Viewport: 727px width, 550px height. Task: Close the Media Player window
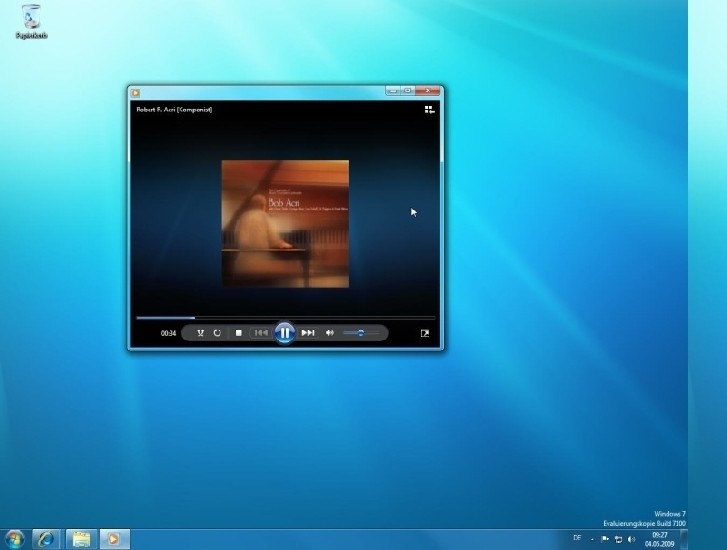[x=427, y=91]
